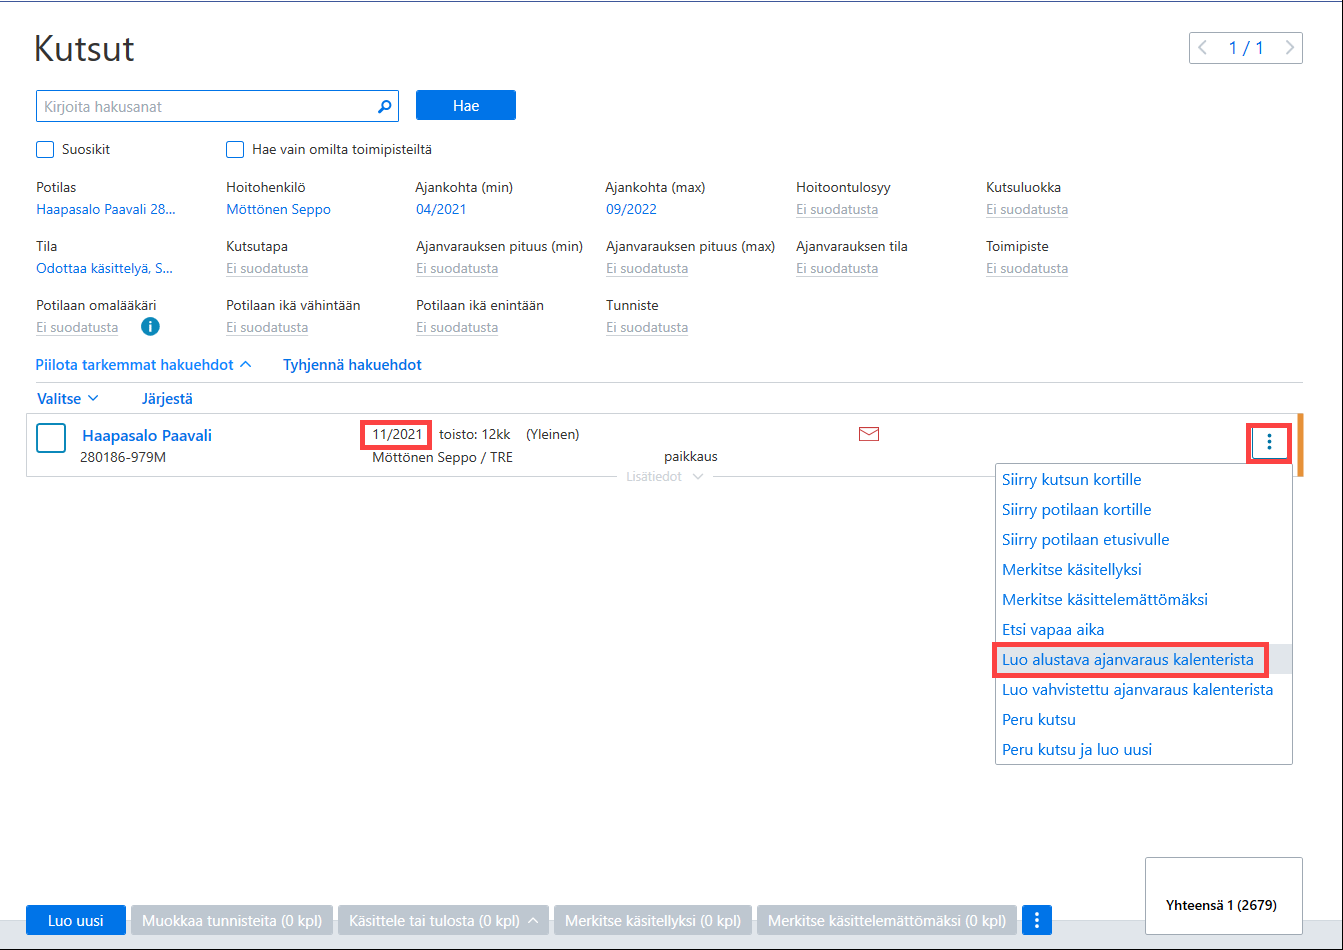The height and width of the screenshot is (950, 1343).
Task: Open the Tyhjennä hakuehdot link
Action: point(352,365)
